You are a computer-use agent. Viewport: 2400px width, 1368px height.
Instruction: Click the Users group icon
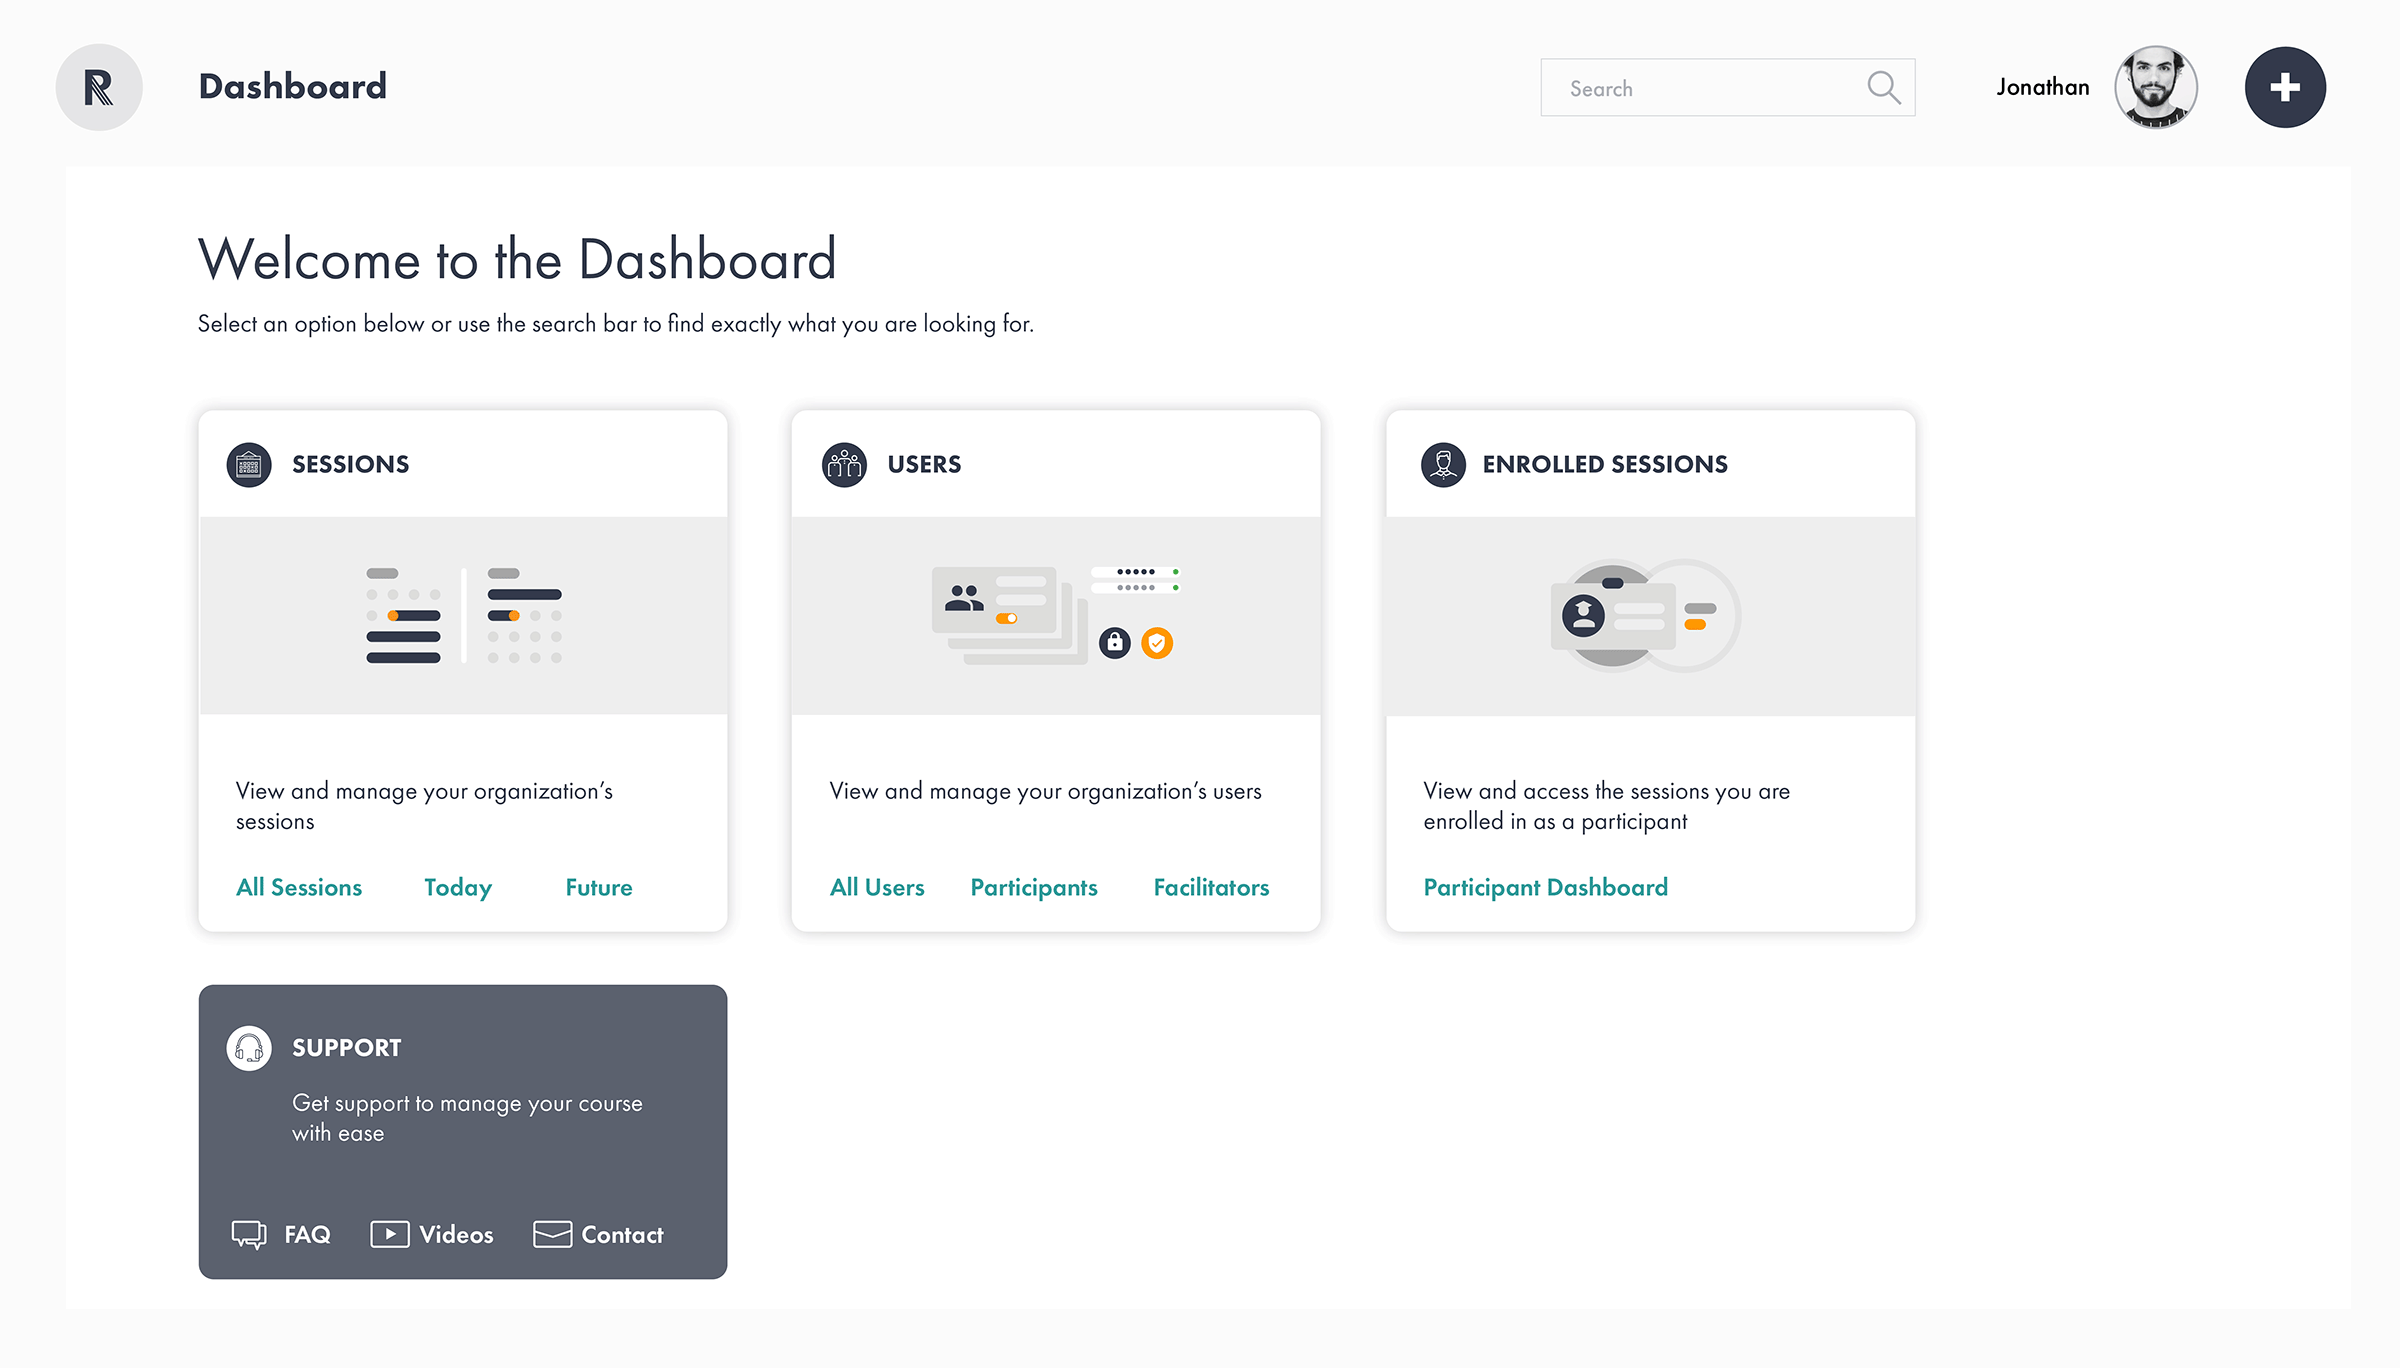pyautogui.click(x=844, y=465)
